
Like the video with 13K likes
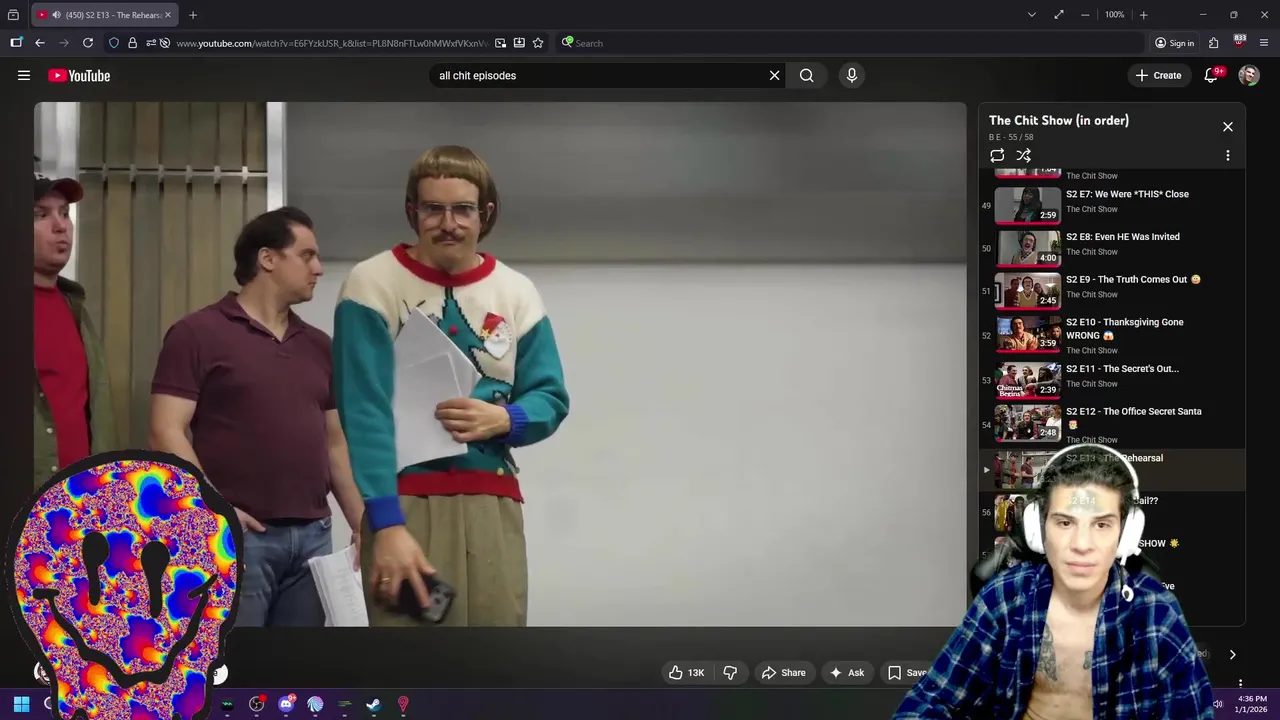pos(687,673)
